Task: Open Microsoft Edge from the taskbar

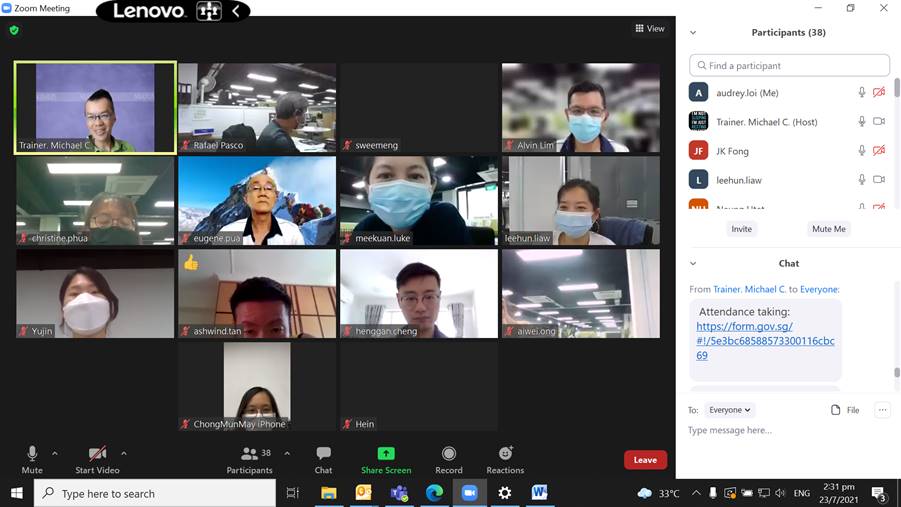Action: click(434, 493)
